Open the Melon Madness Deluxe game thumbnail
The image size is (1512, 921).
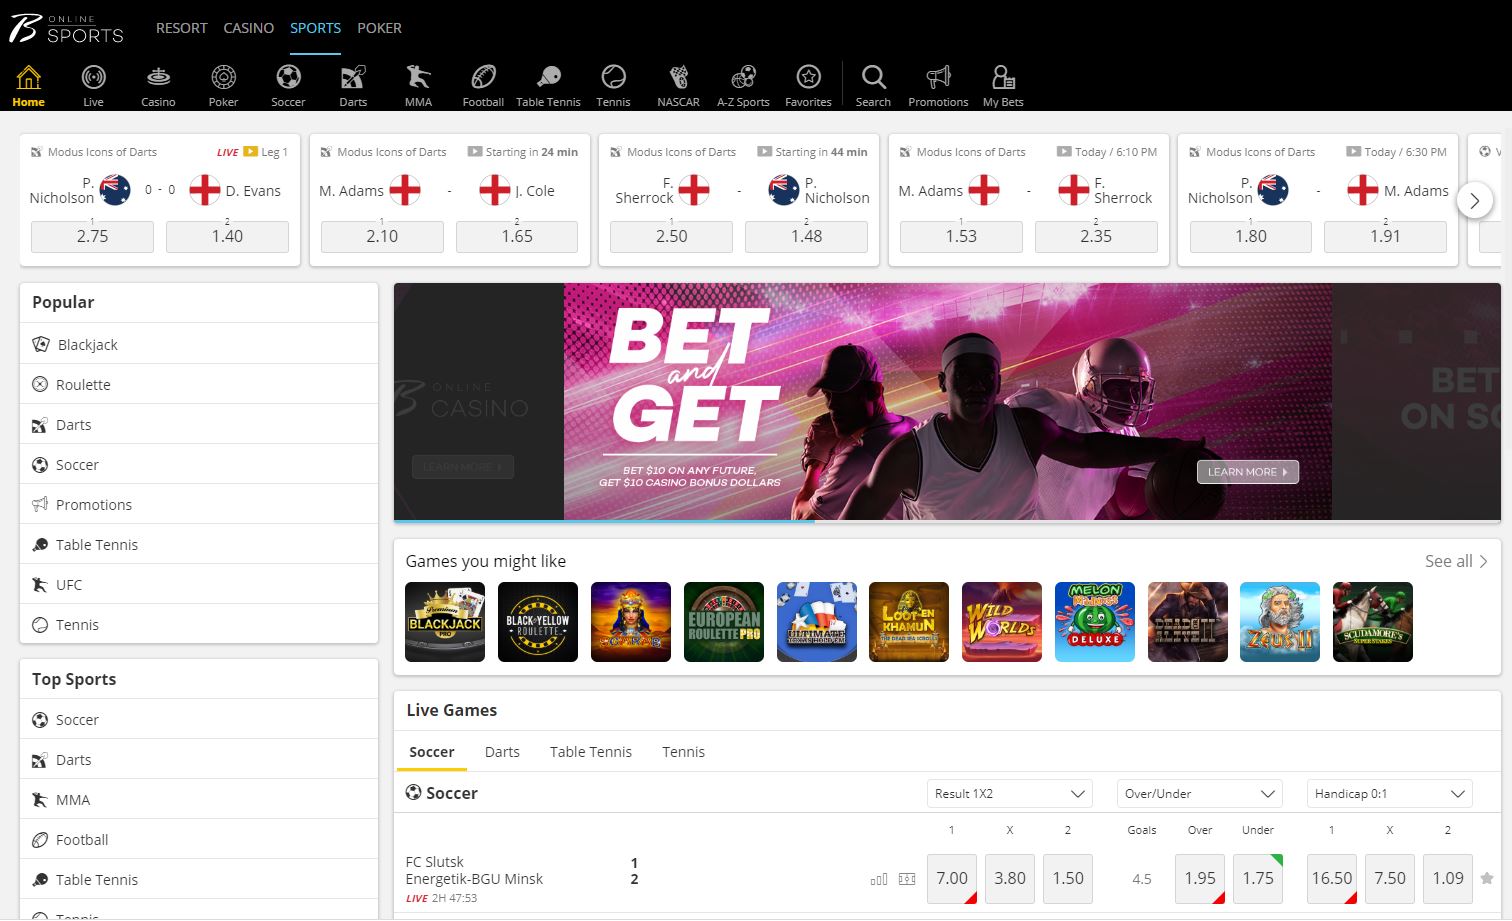(1095, 622)
